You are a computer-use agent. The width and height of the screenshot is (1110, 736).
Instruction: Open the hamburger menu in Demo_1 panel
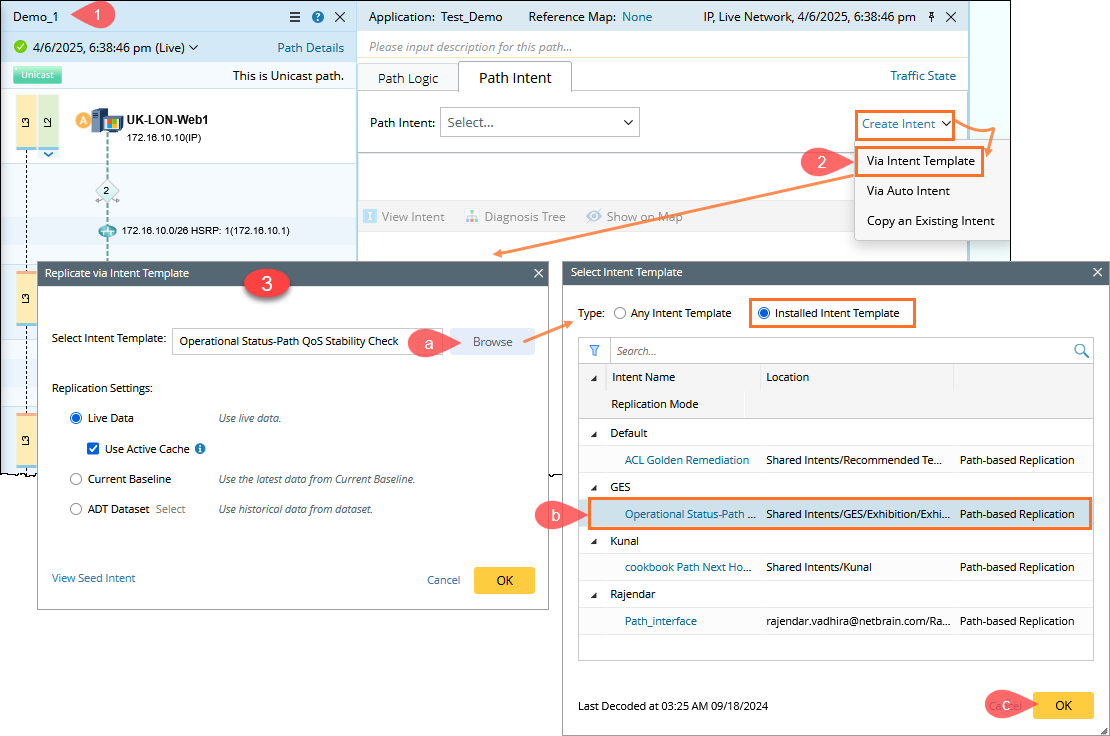294,17
